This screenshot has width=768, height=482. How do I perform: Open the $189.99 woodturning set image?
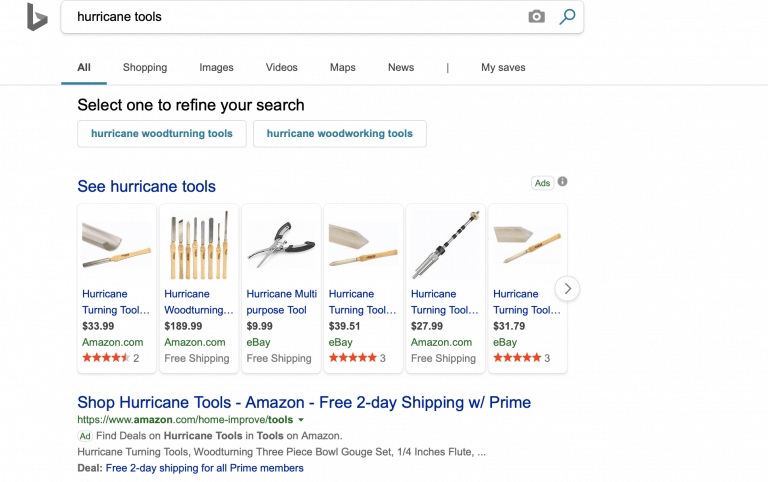(x=199, y=246)
